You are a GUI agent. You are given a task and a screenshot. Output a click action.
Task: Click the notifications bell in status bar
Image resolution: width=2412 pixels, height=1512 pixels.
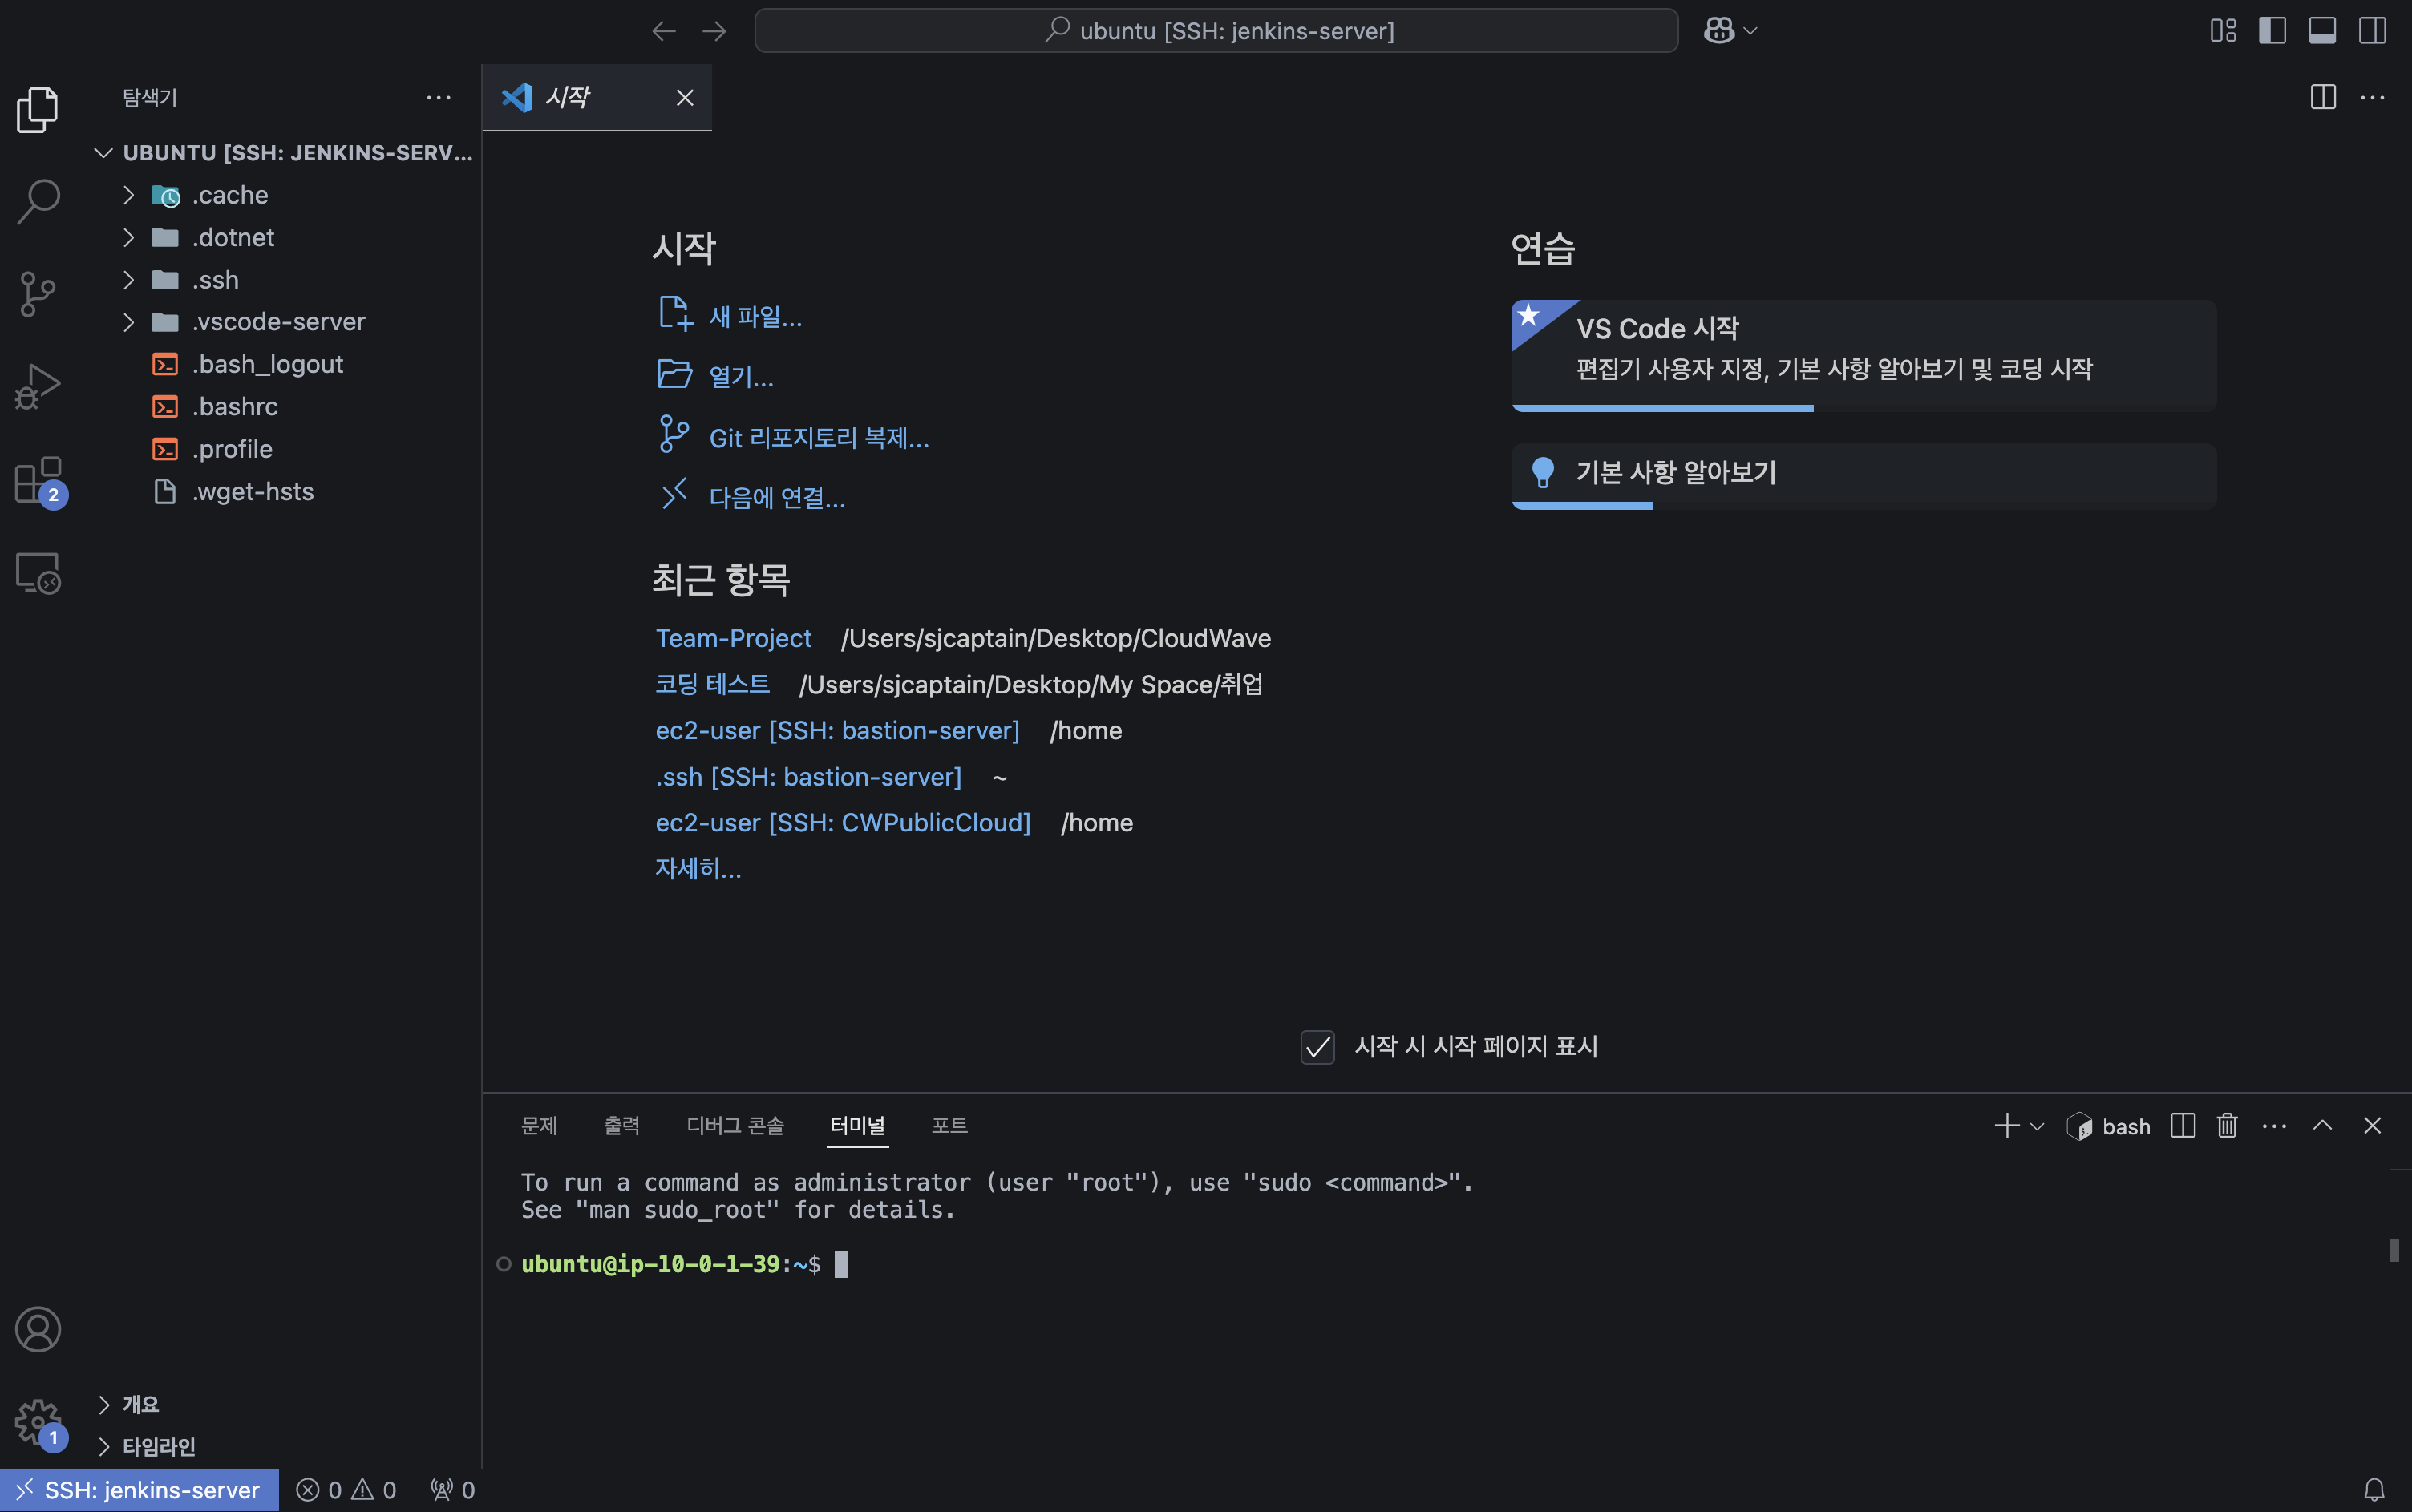tap(2374, 1490)
